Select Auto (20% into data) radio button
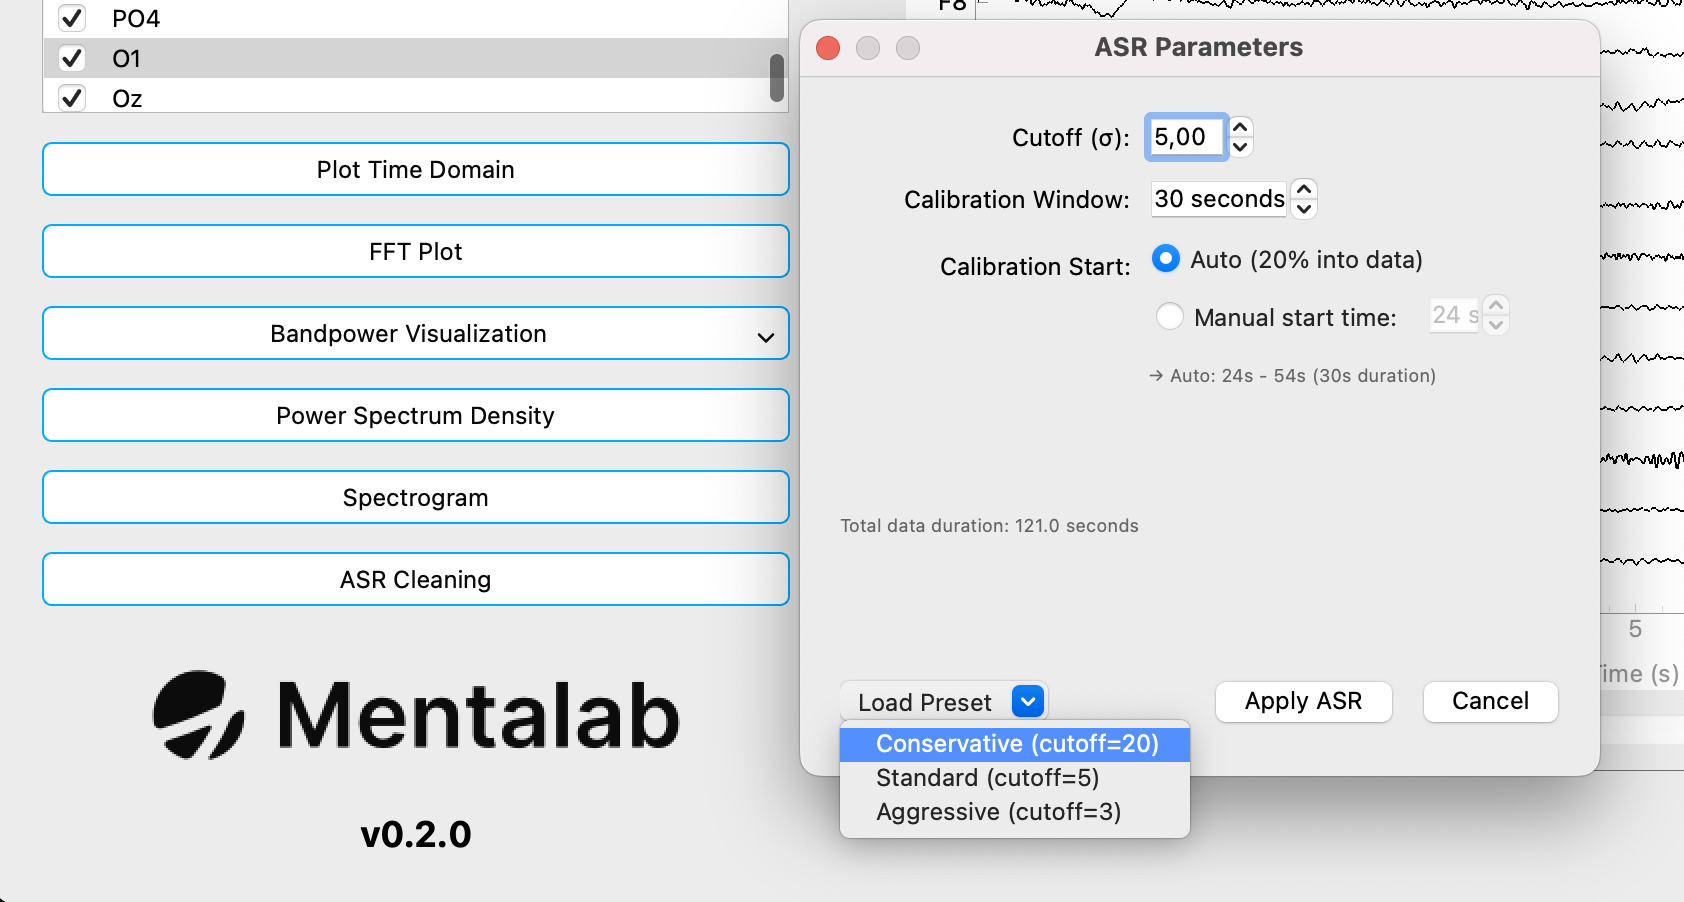The width and height of the screenshot is (1684, 902). 1166,259
